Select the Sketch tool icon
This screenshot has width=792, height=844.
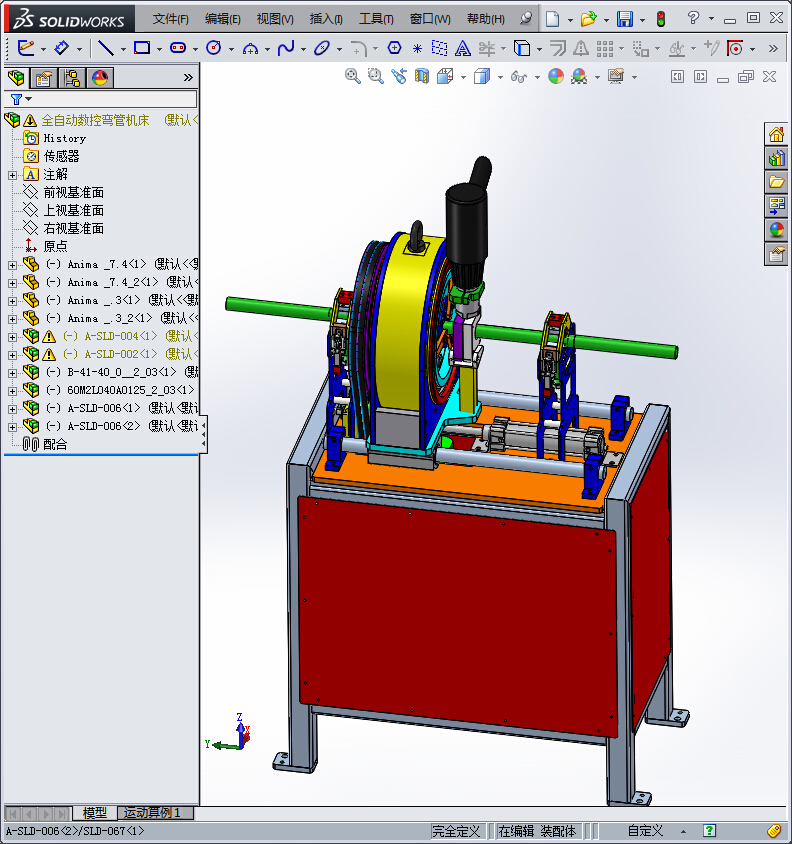coord(26,48)
